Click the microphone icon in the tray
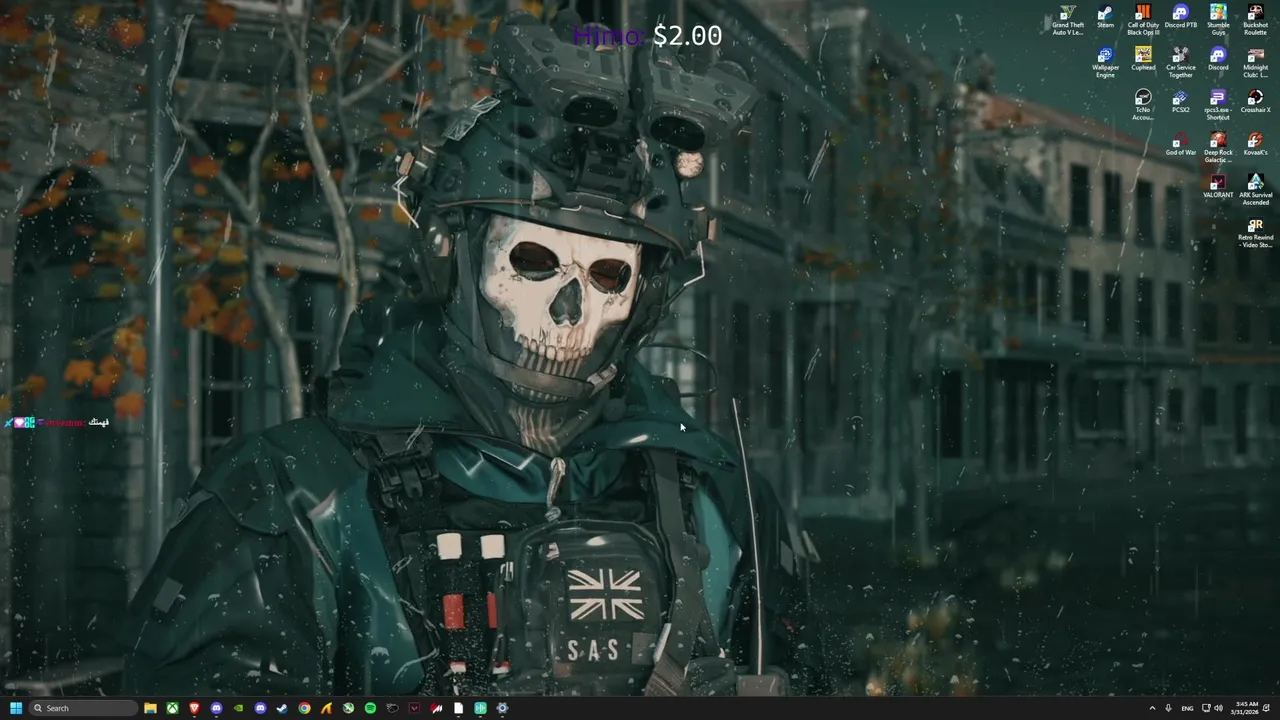This screenshot has height=720, width=1280. 1168,708
